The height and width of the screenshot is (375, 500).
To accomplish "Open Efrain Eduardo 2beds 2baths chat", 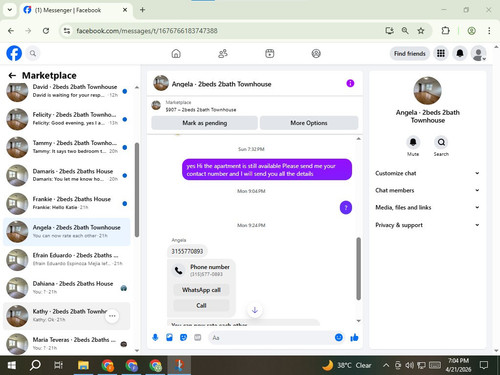I will click(67, 260).
